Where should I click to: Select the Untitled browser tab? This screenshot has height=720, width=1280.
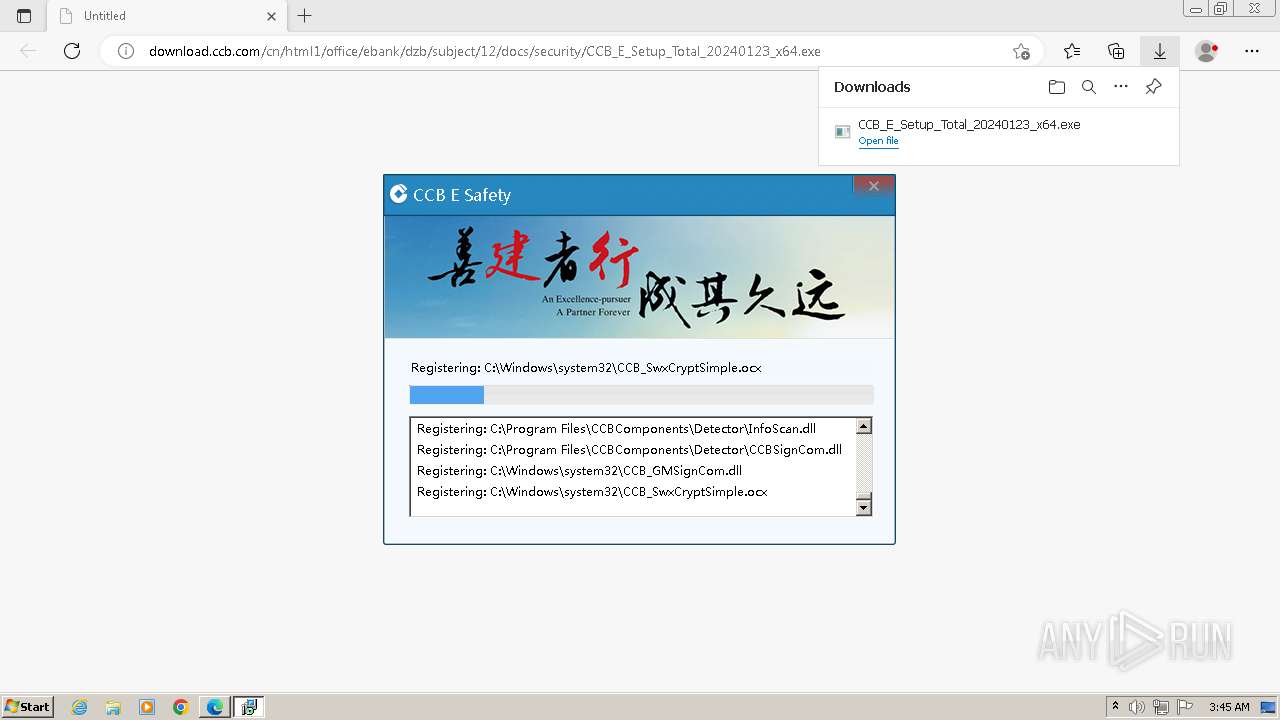[x=166, y=16]
